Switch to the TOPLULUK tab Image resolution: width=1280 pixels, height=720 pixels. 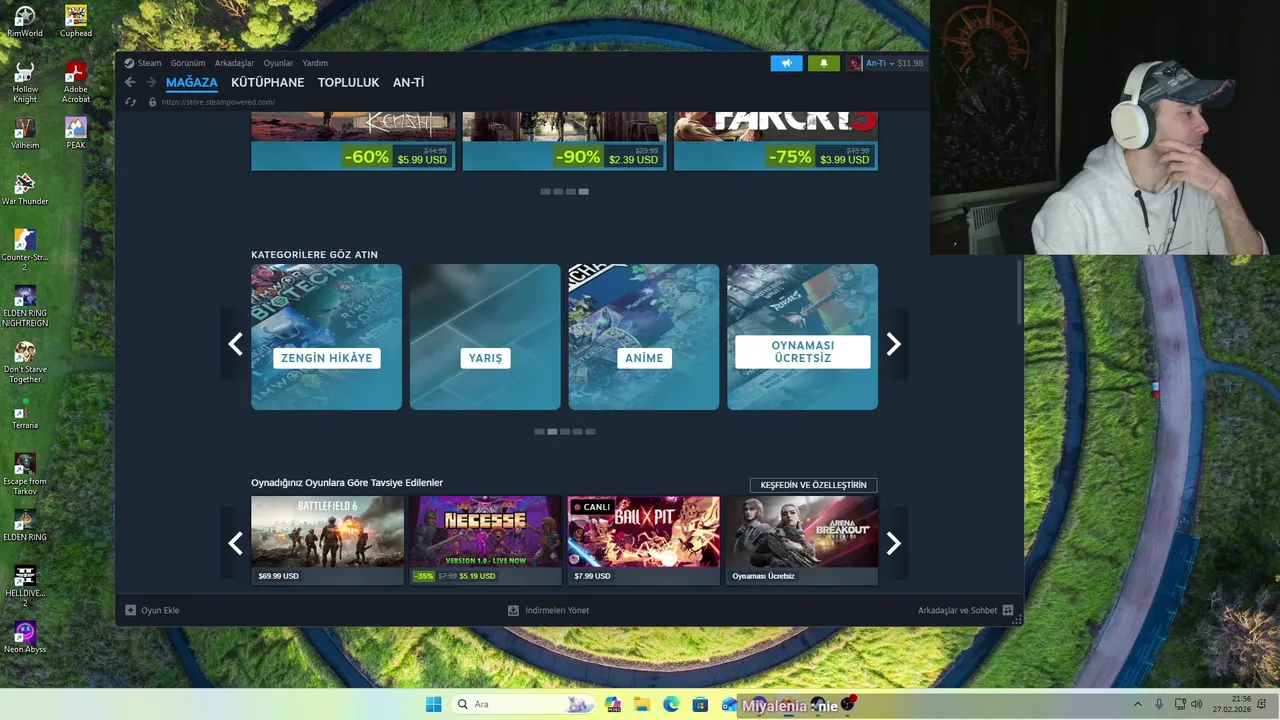[348, 83]
